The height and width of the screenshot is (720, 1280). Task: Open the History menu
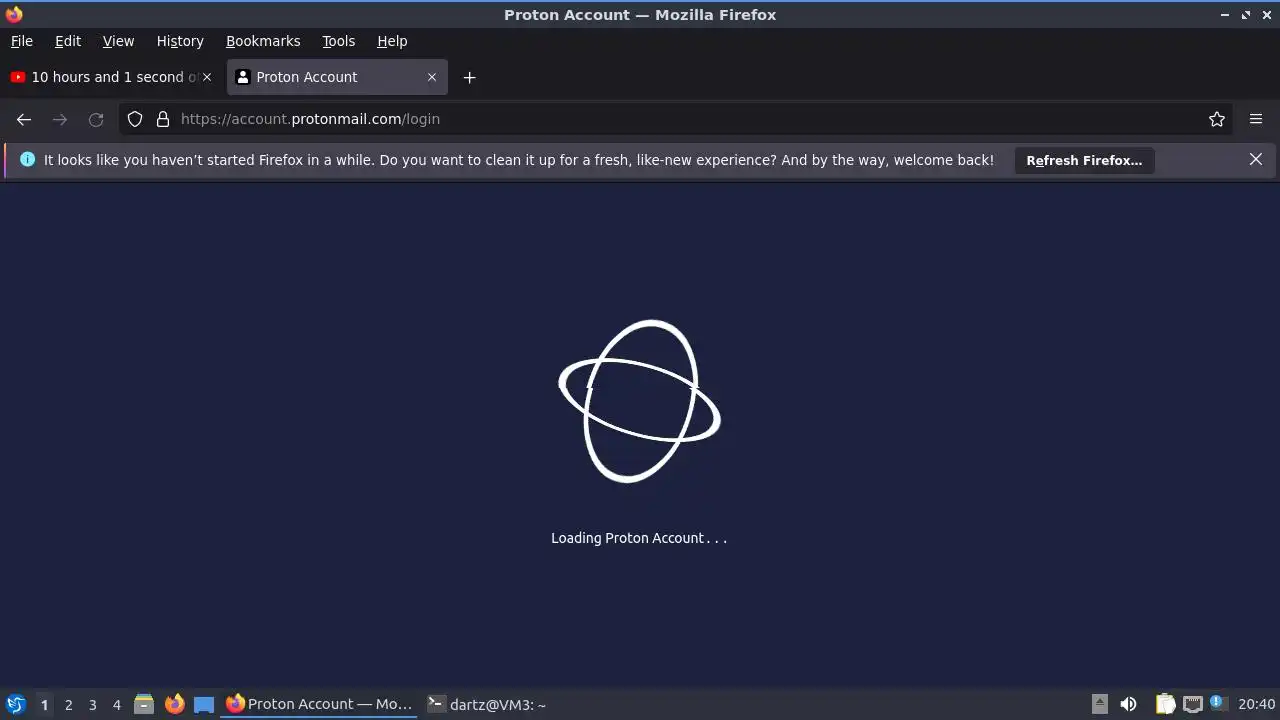[180, 41]
